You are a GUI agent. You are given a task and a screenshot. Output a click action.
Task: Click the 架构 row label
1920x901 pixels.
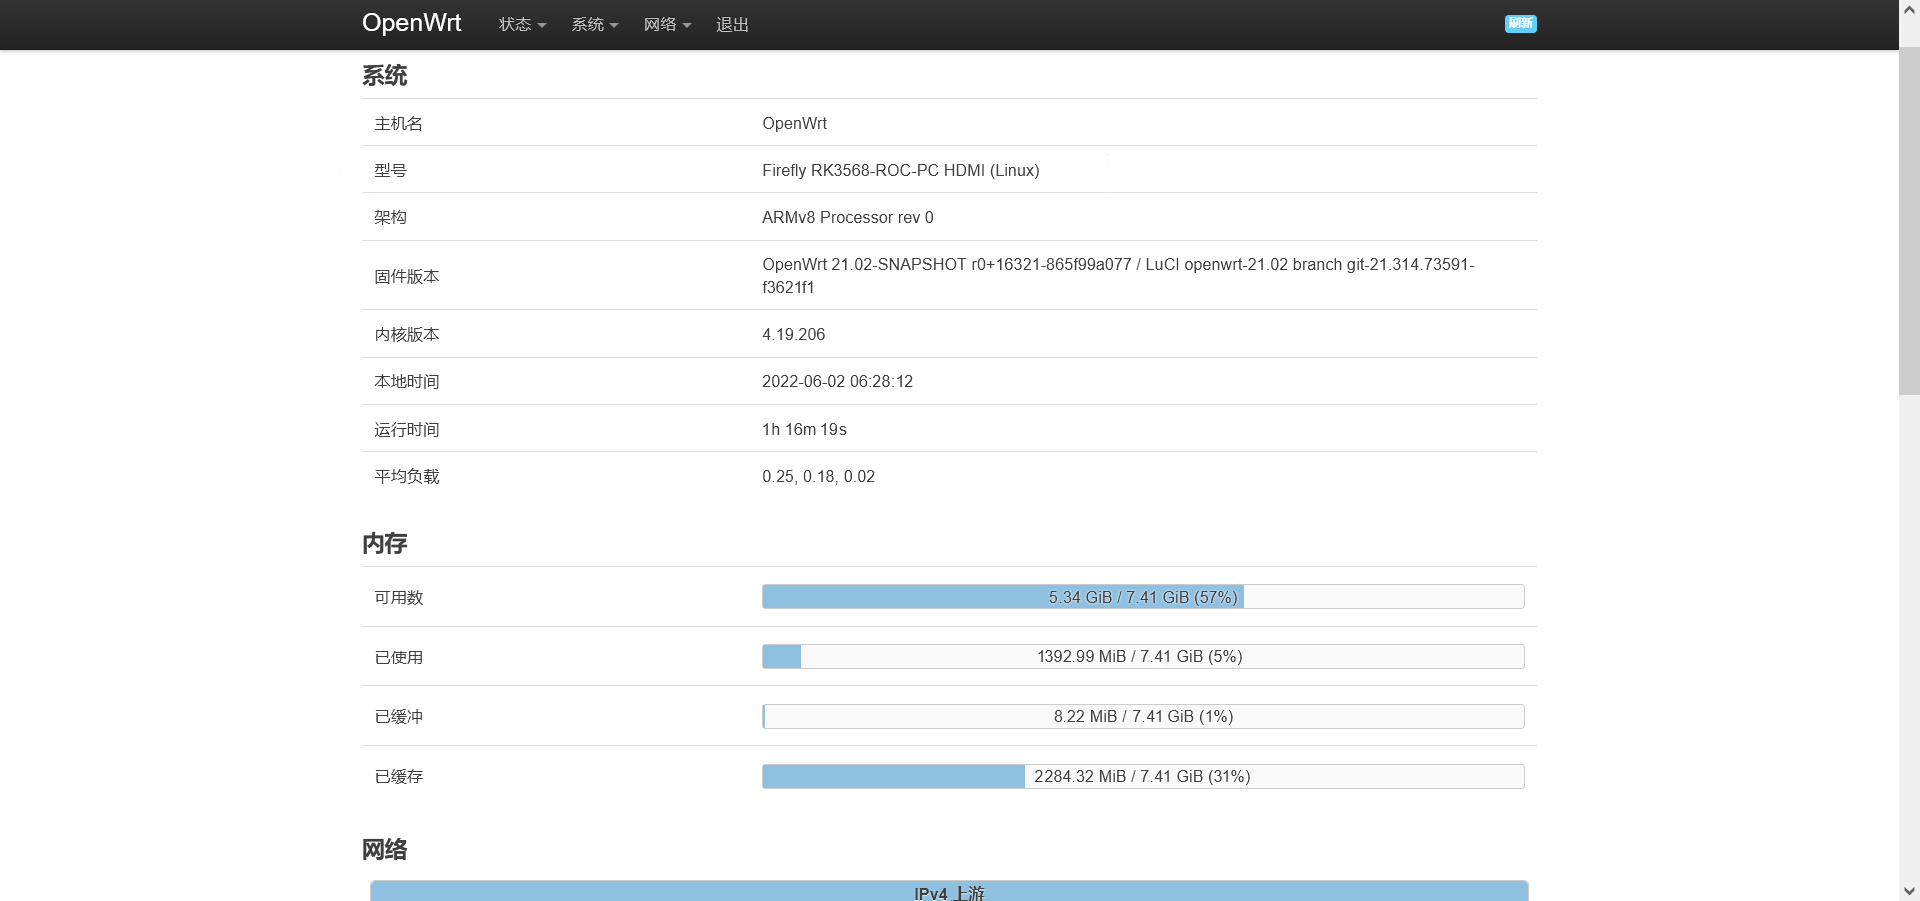(x=390, y=217)
